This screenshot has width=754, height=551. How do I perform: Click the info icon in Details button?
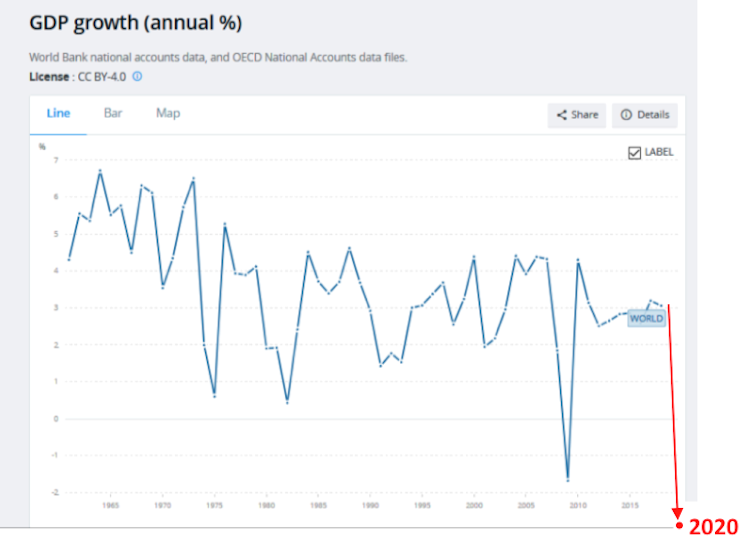(627, 115)
